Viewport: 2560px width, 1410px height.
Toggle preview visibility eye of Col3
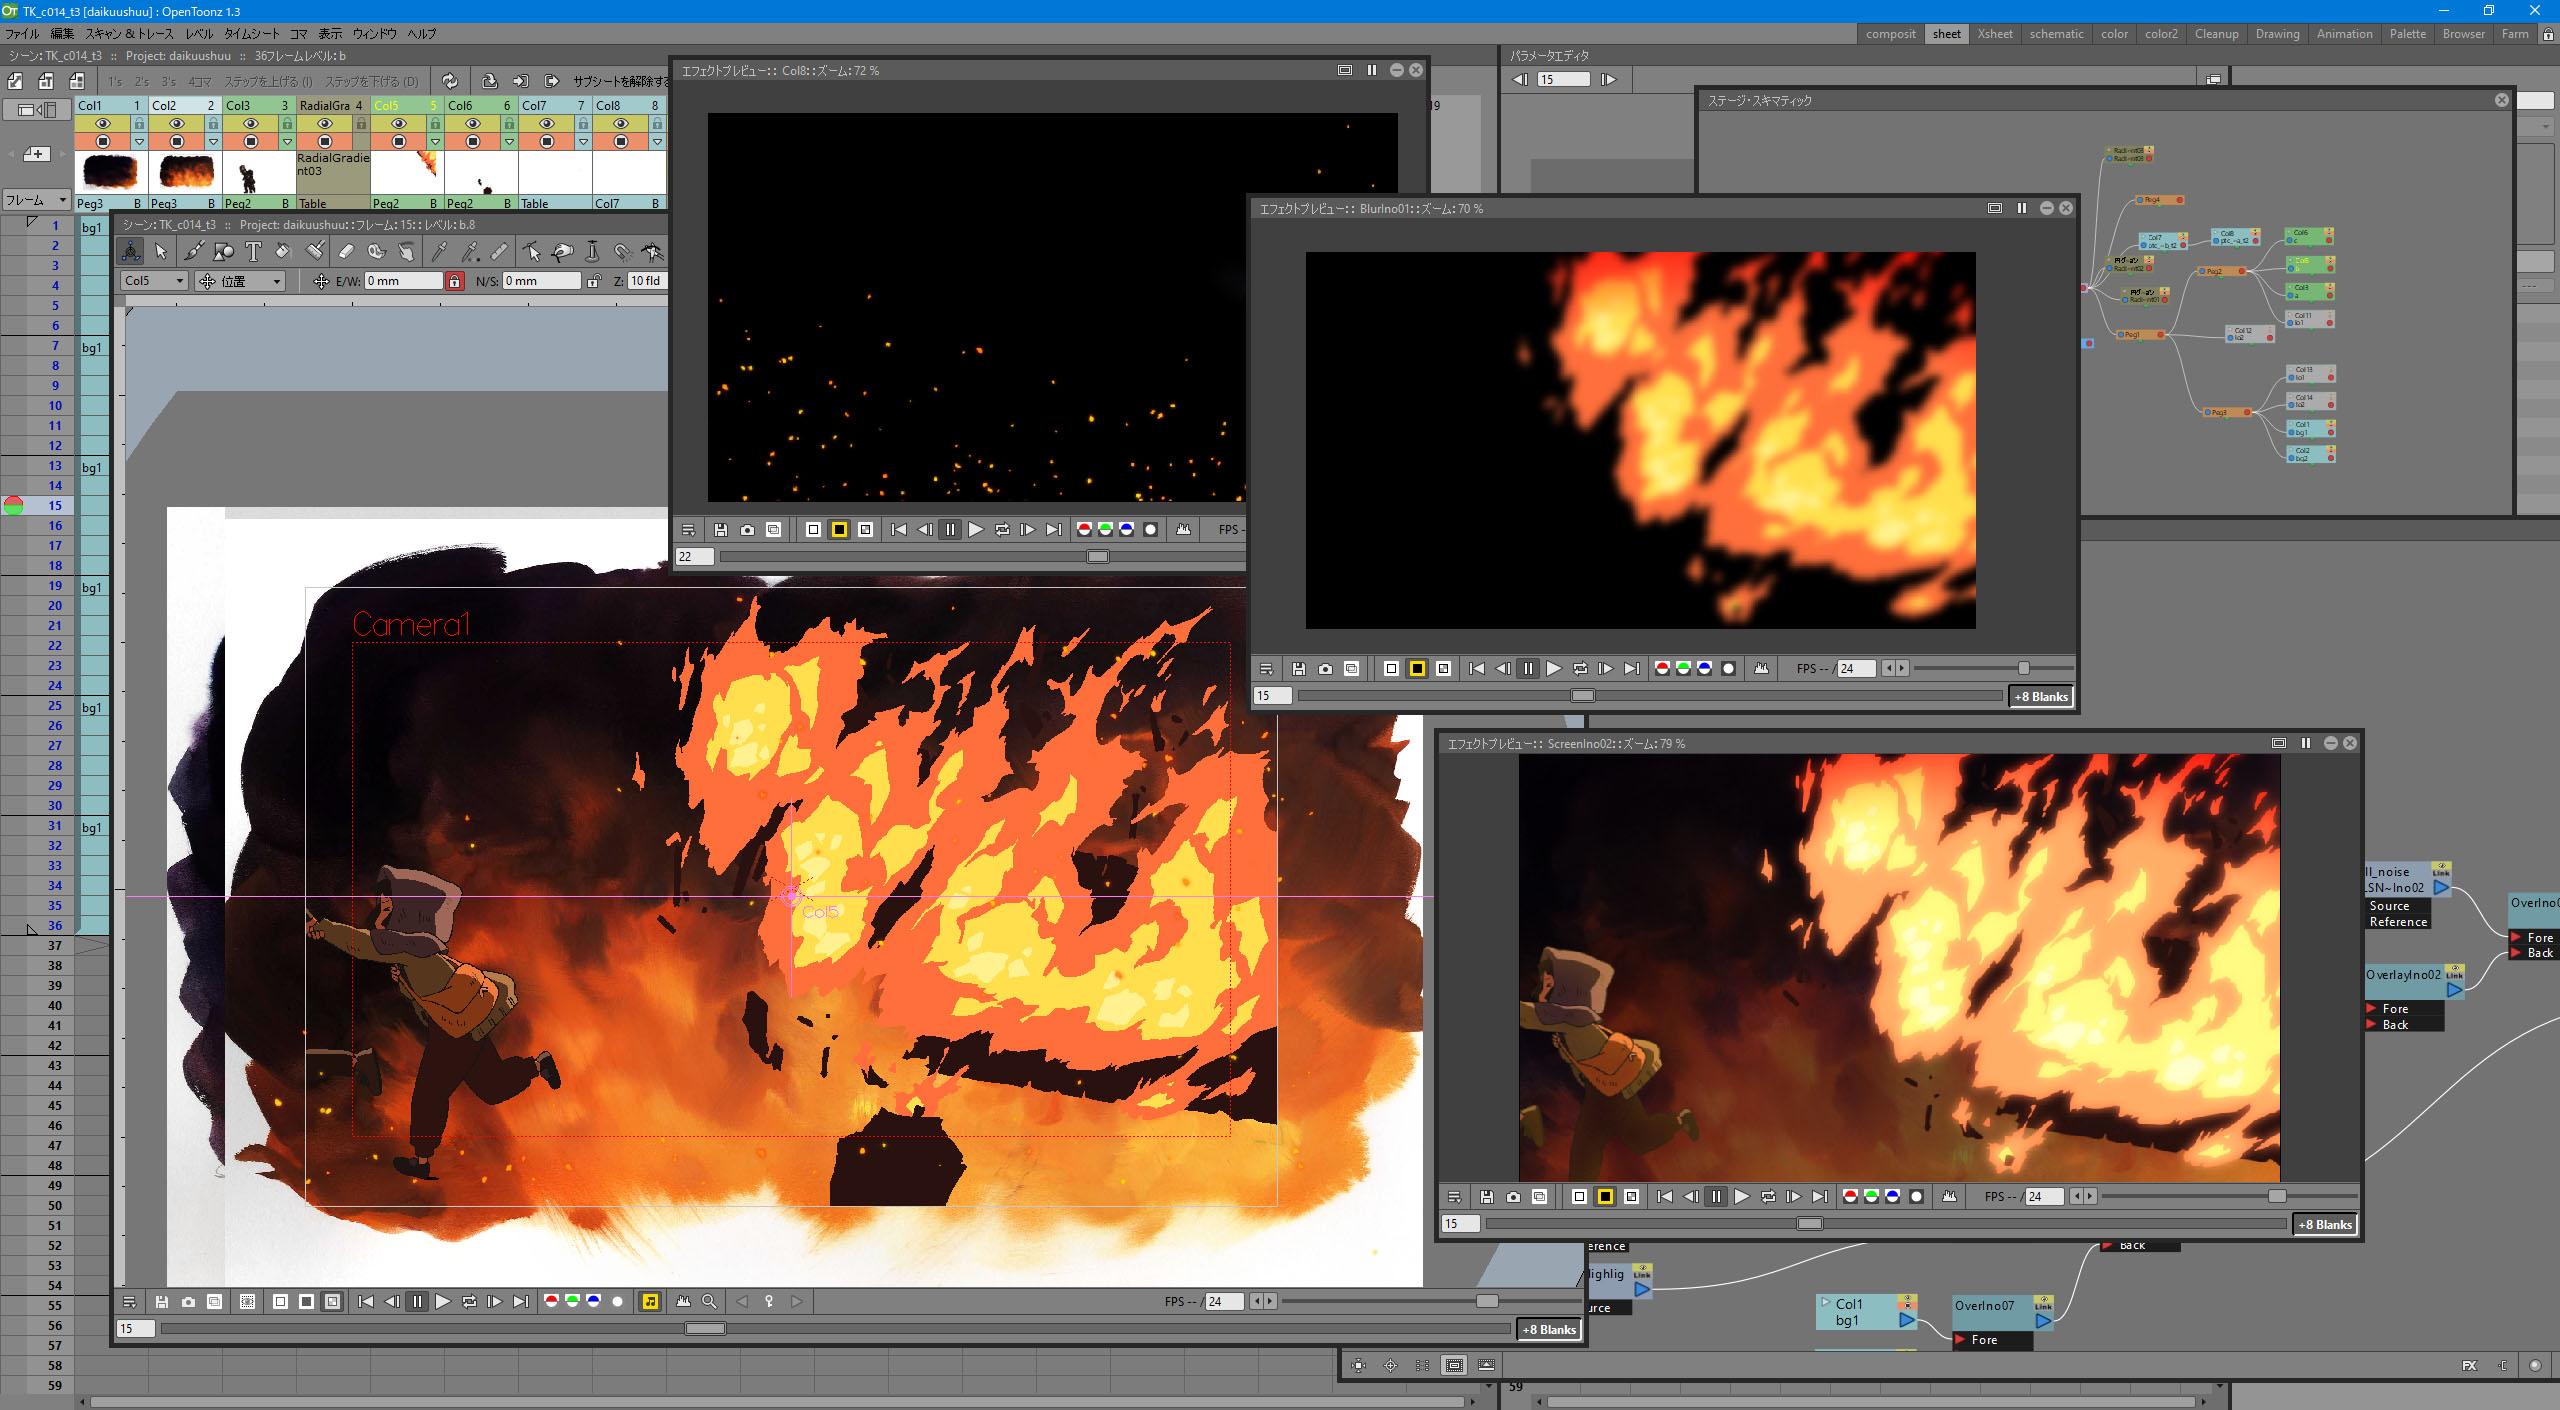(x=250, y=123)
